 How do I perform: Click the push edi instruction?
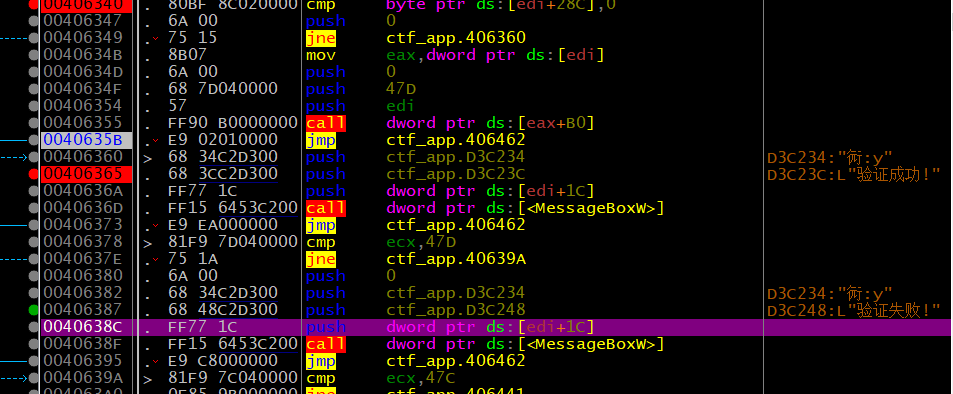pyautogui.click(x=361, y=106)
